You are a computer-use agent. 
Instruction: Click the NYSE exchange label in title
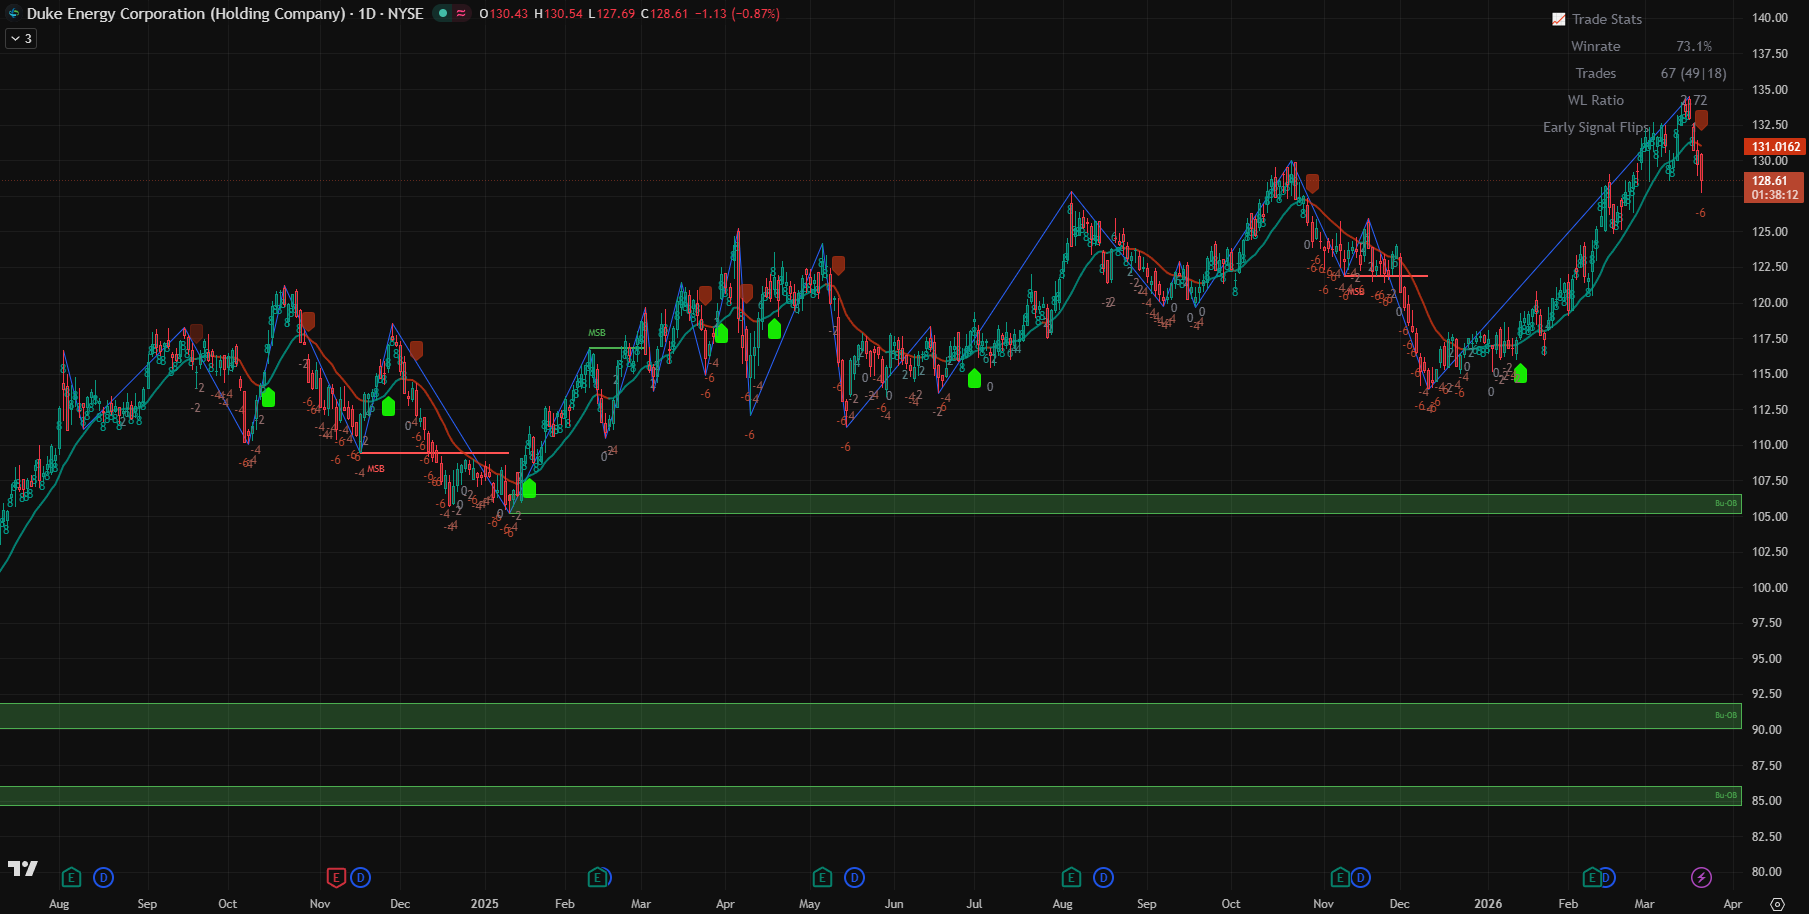click(405, 14)
